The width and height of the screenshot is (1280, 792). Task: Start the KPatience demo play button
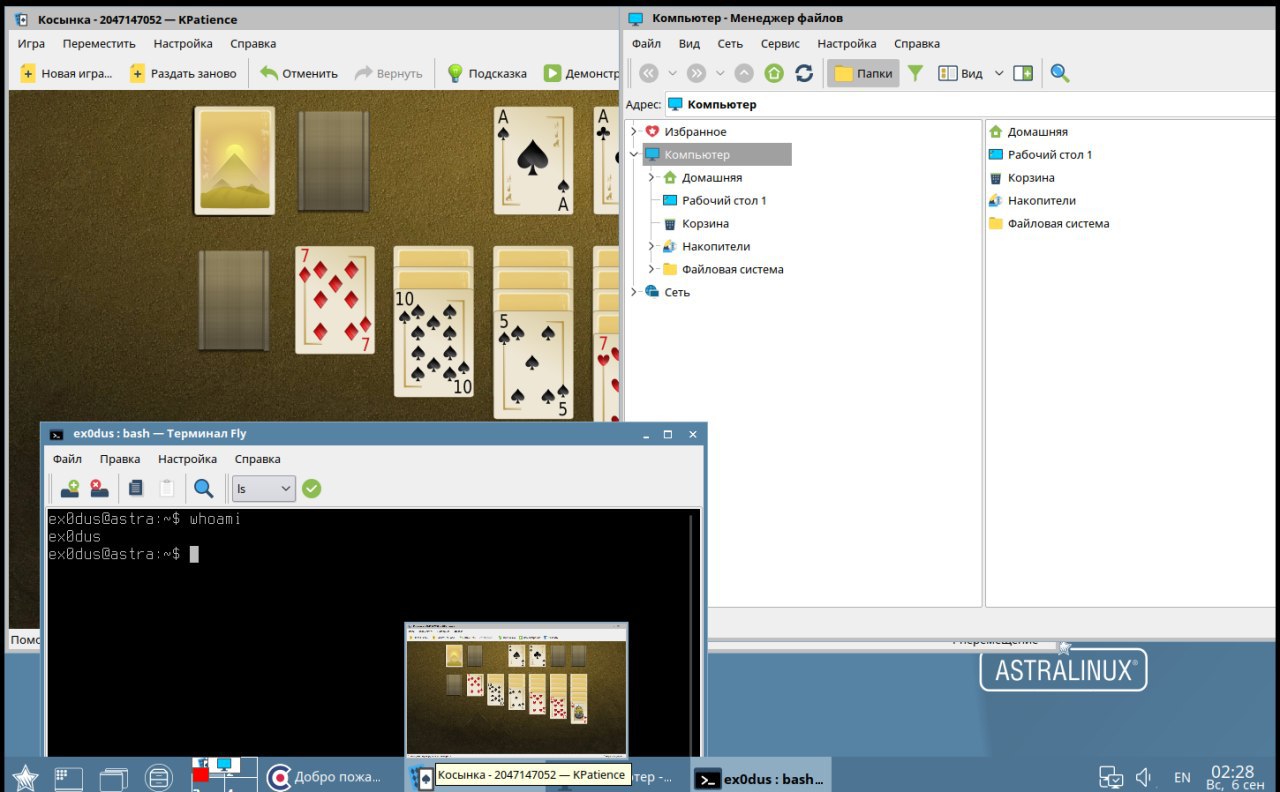click(581, 73)
